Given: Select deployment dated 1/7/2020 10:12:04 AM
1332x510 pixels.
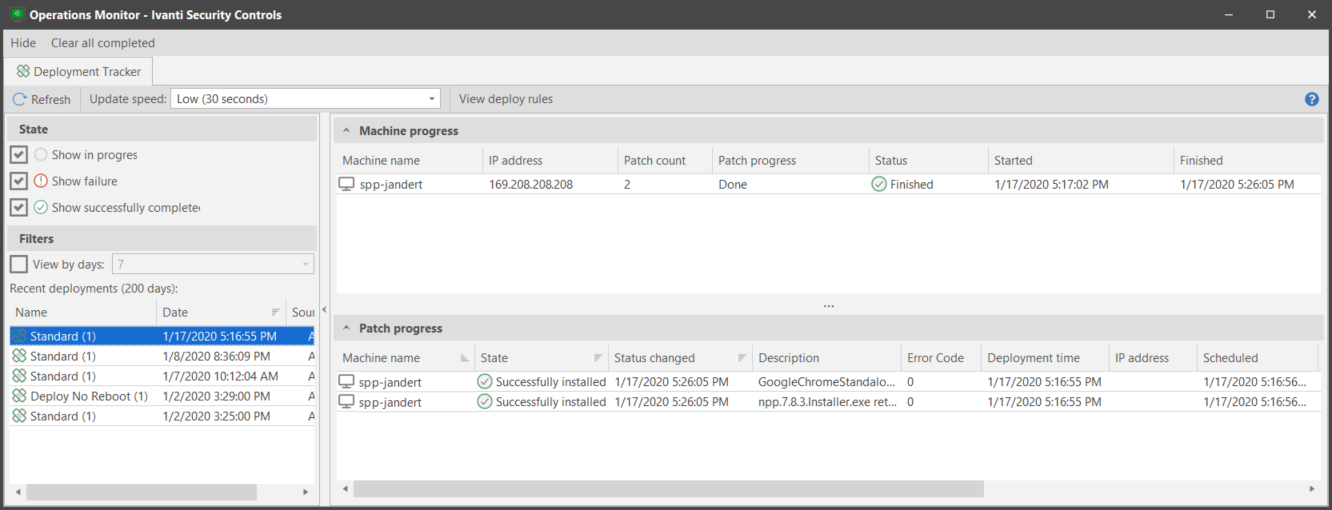Looking at the screenshot, I should click(x=220, y=376).
